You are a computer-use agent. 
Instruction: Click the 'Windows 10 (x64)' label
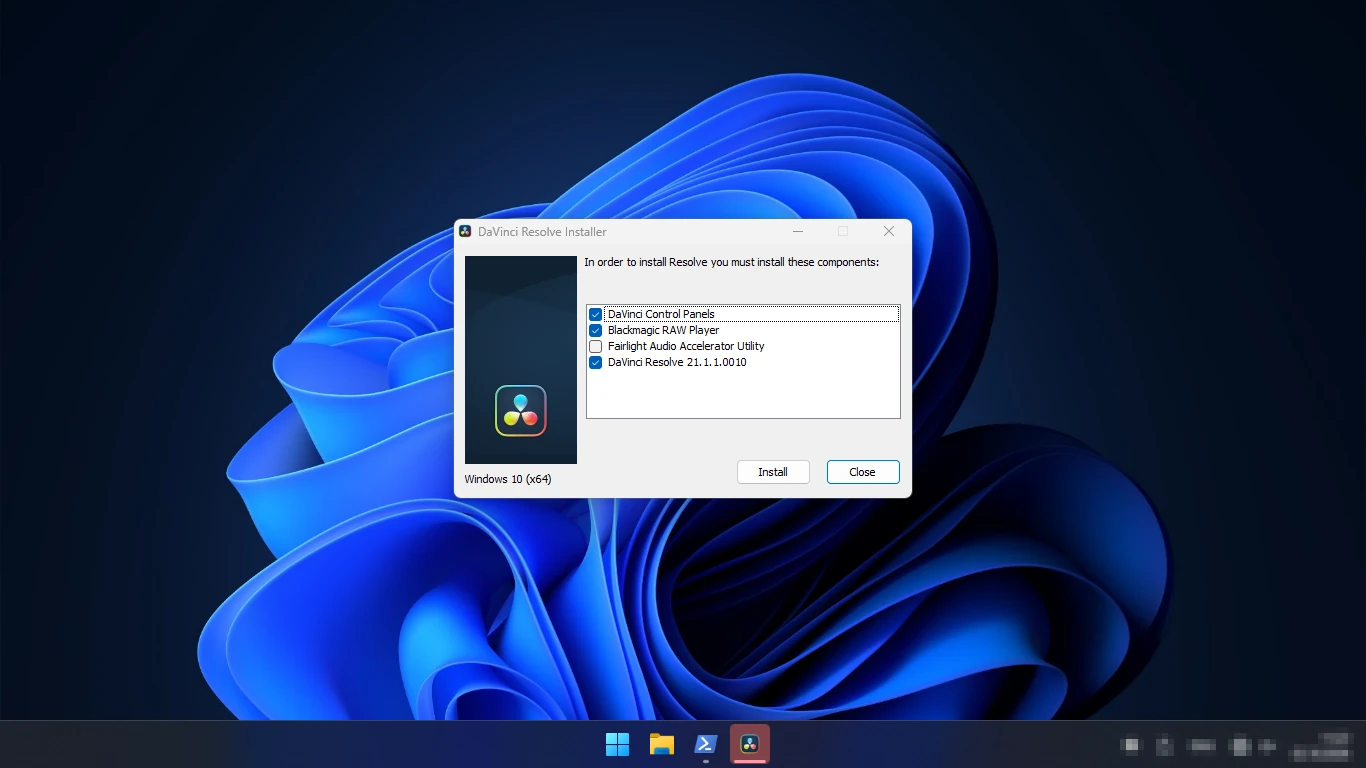[508, 479]
